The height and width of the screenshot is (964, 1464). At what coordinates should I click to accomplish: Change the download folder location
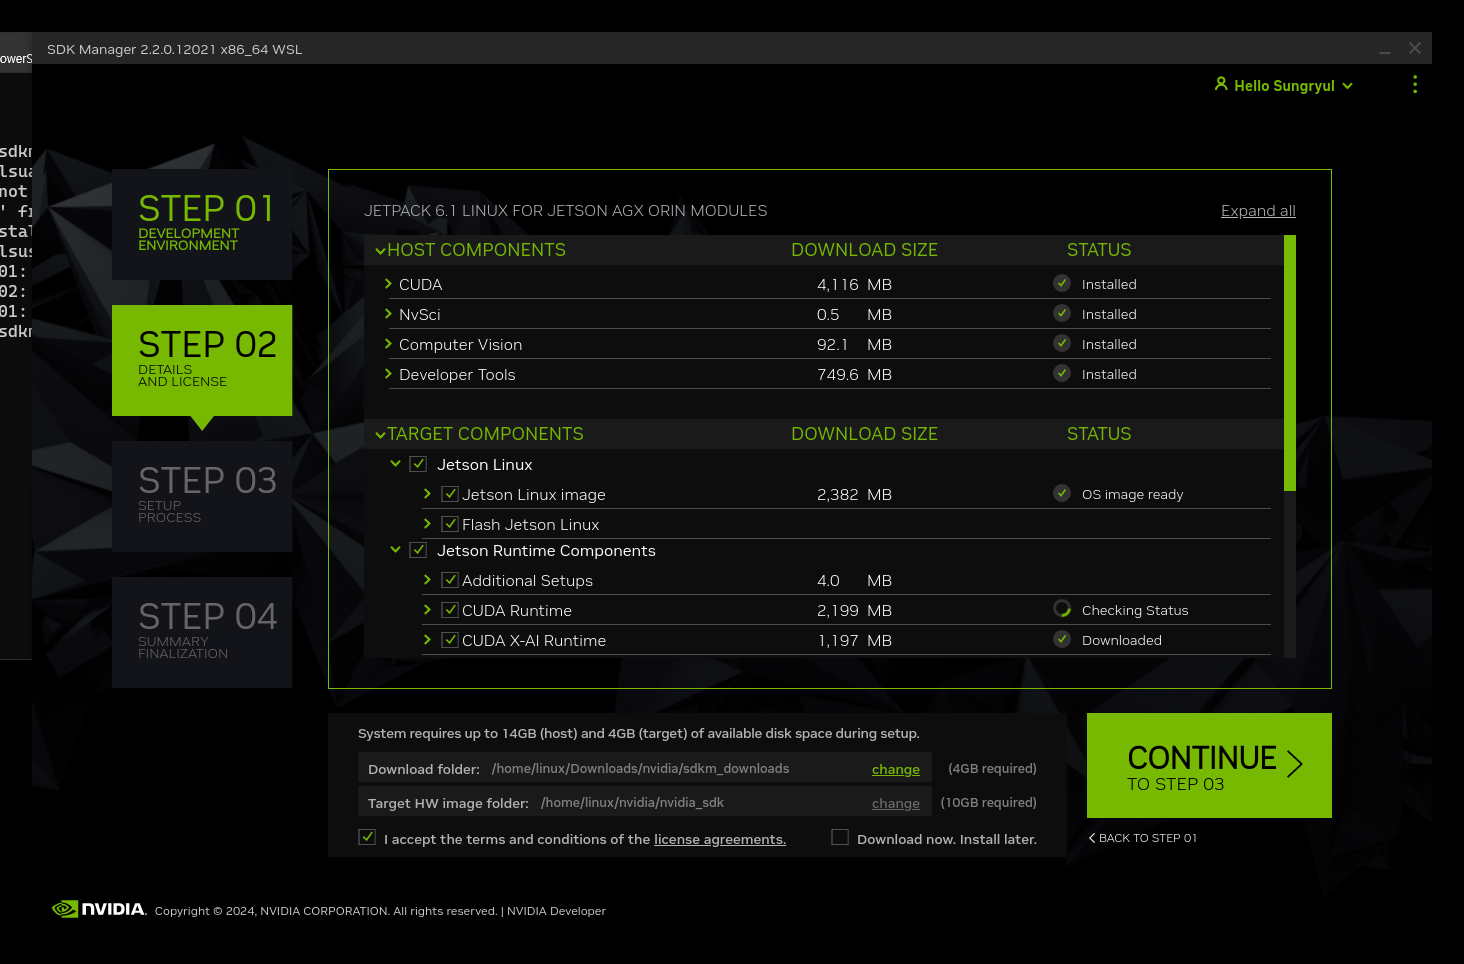click(x=896, y=769)
